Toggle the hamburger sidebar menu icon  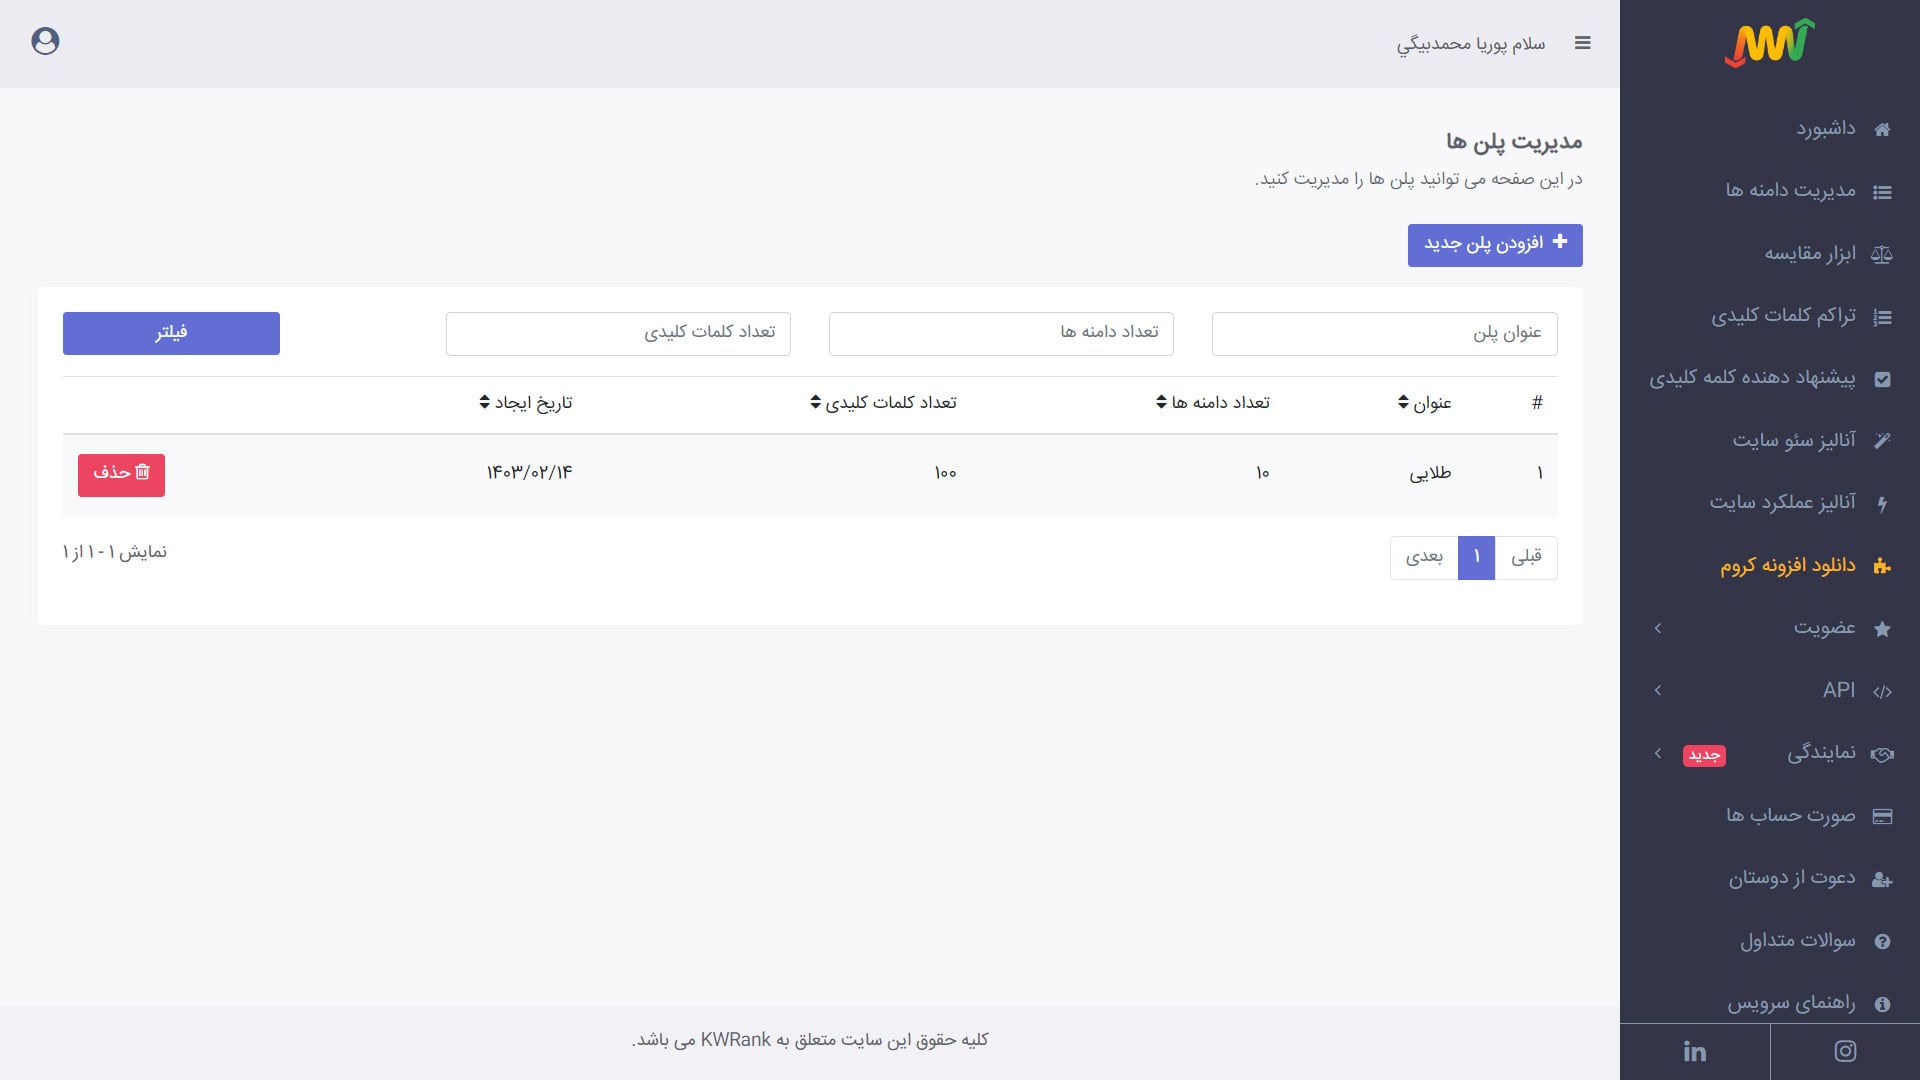point(1582,43)
